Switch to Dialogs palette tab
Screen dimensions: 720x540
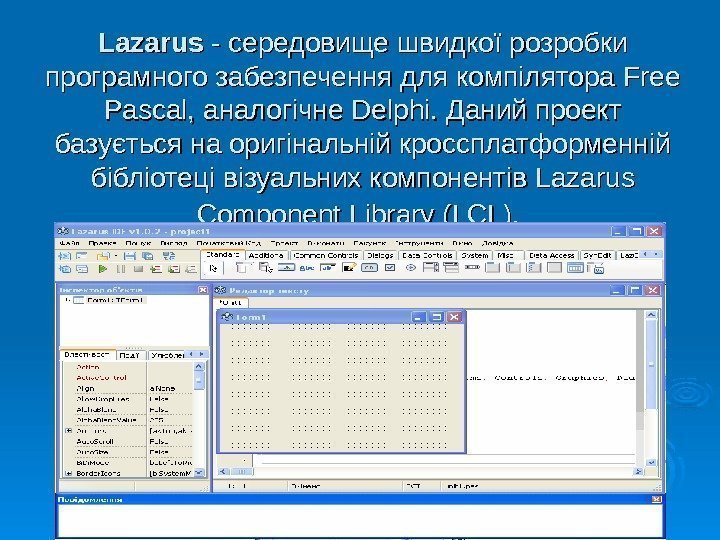coord(380,255)
